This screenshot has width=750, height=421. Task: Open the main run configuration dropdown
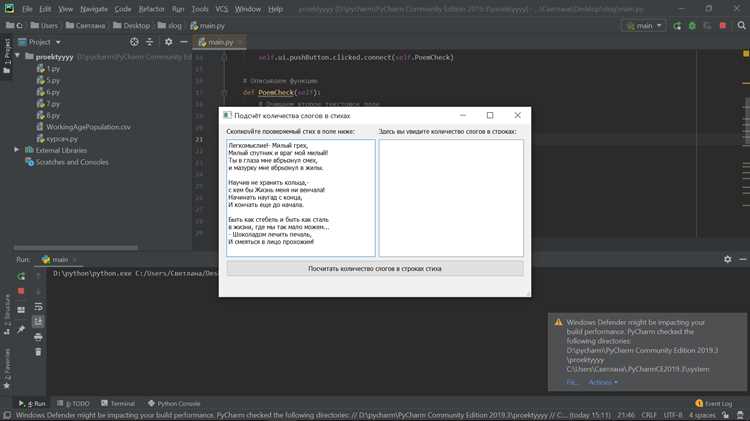point(644,26)
